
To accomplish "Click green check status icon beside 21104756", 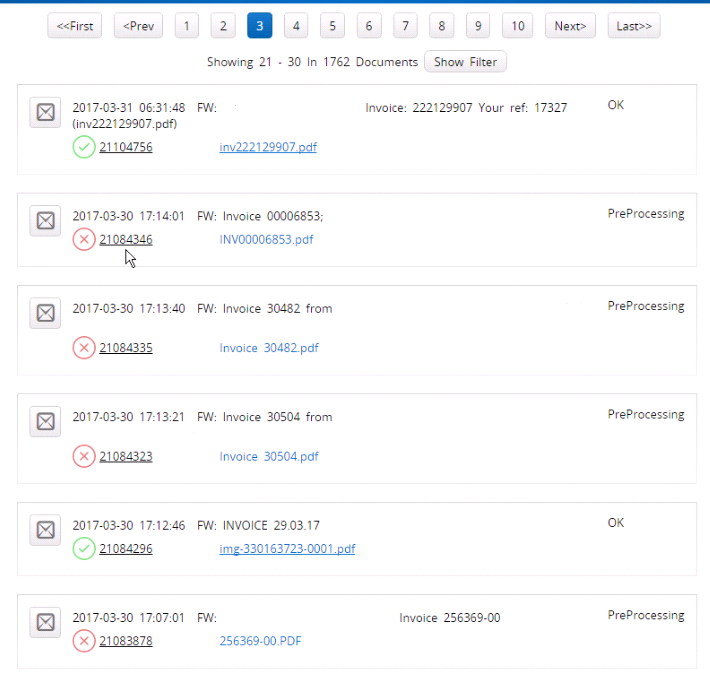I will click(84, 147).
